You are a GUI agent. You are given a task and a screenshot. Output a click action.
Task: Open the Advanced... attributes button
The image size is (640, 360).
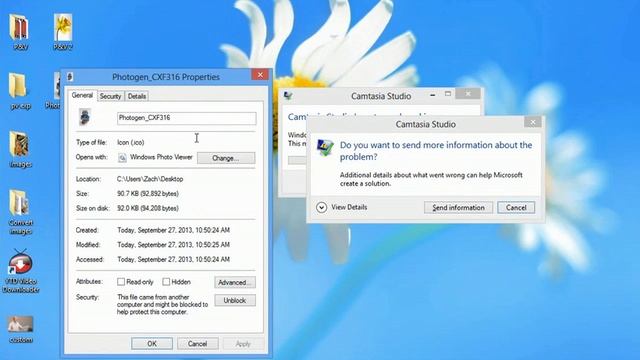point(235,282)
